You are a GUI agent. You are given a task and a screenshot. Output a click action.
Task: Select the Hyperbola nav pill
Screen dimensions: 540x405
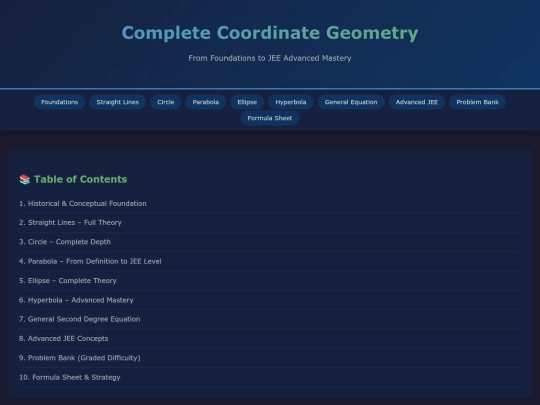(291, 102)
